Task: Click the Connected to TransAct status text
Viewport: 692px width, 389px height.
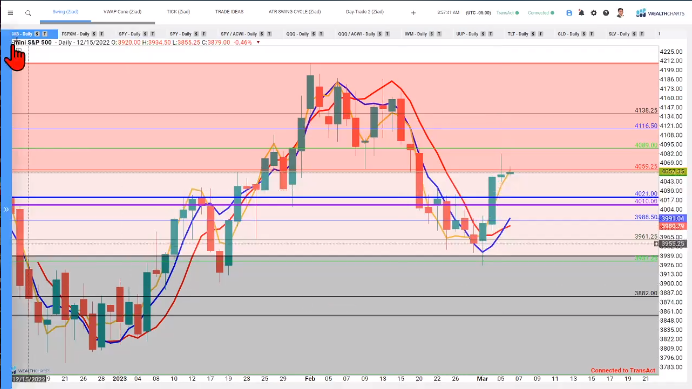Action: [623, 370]
